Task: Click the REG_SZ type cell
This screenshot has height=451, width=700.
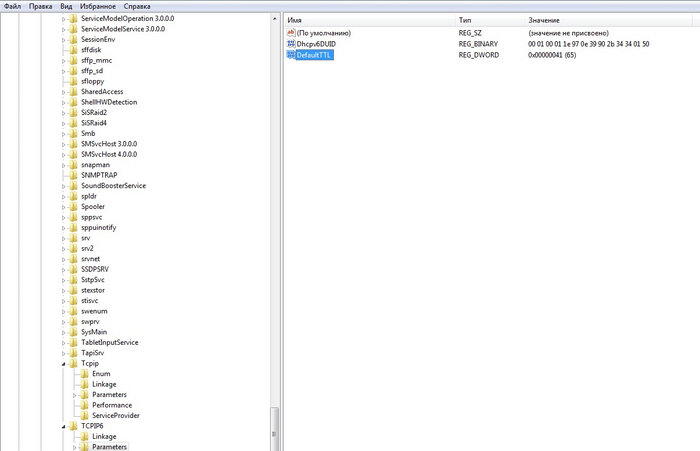Action: 470,33
